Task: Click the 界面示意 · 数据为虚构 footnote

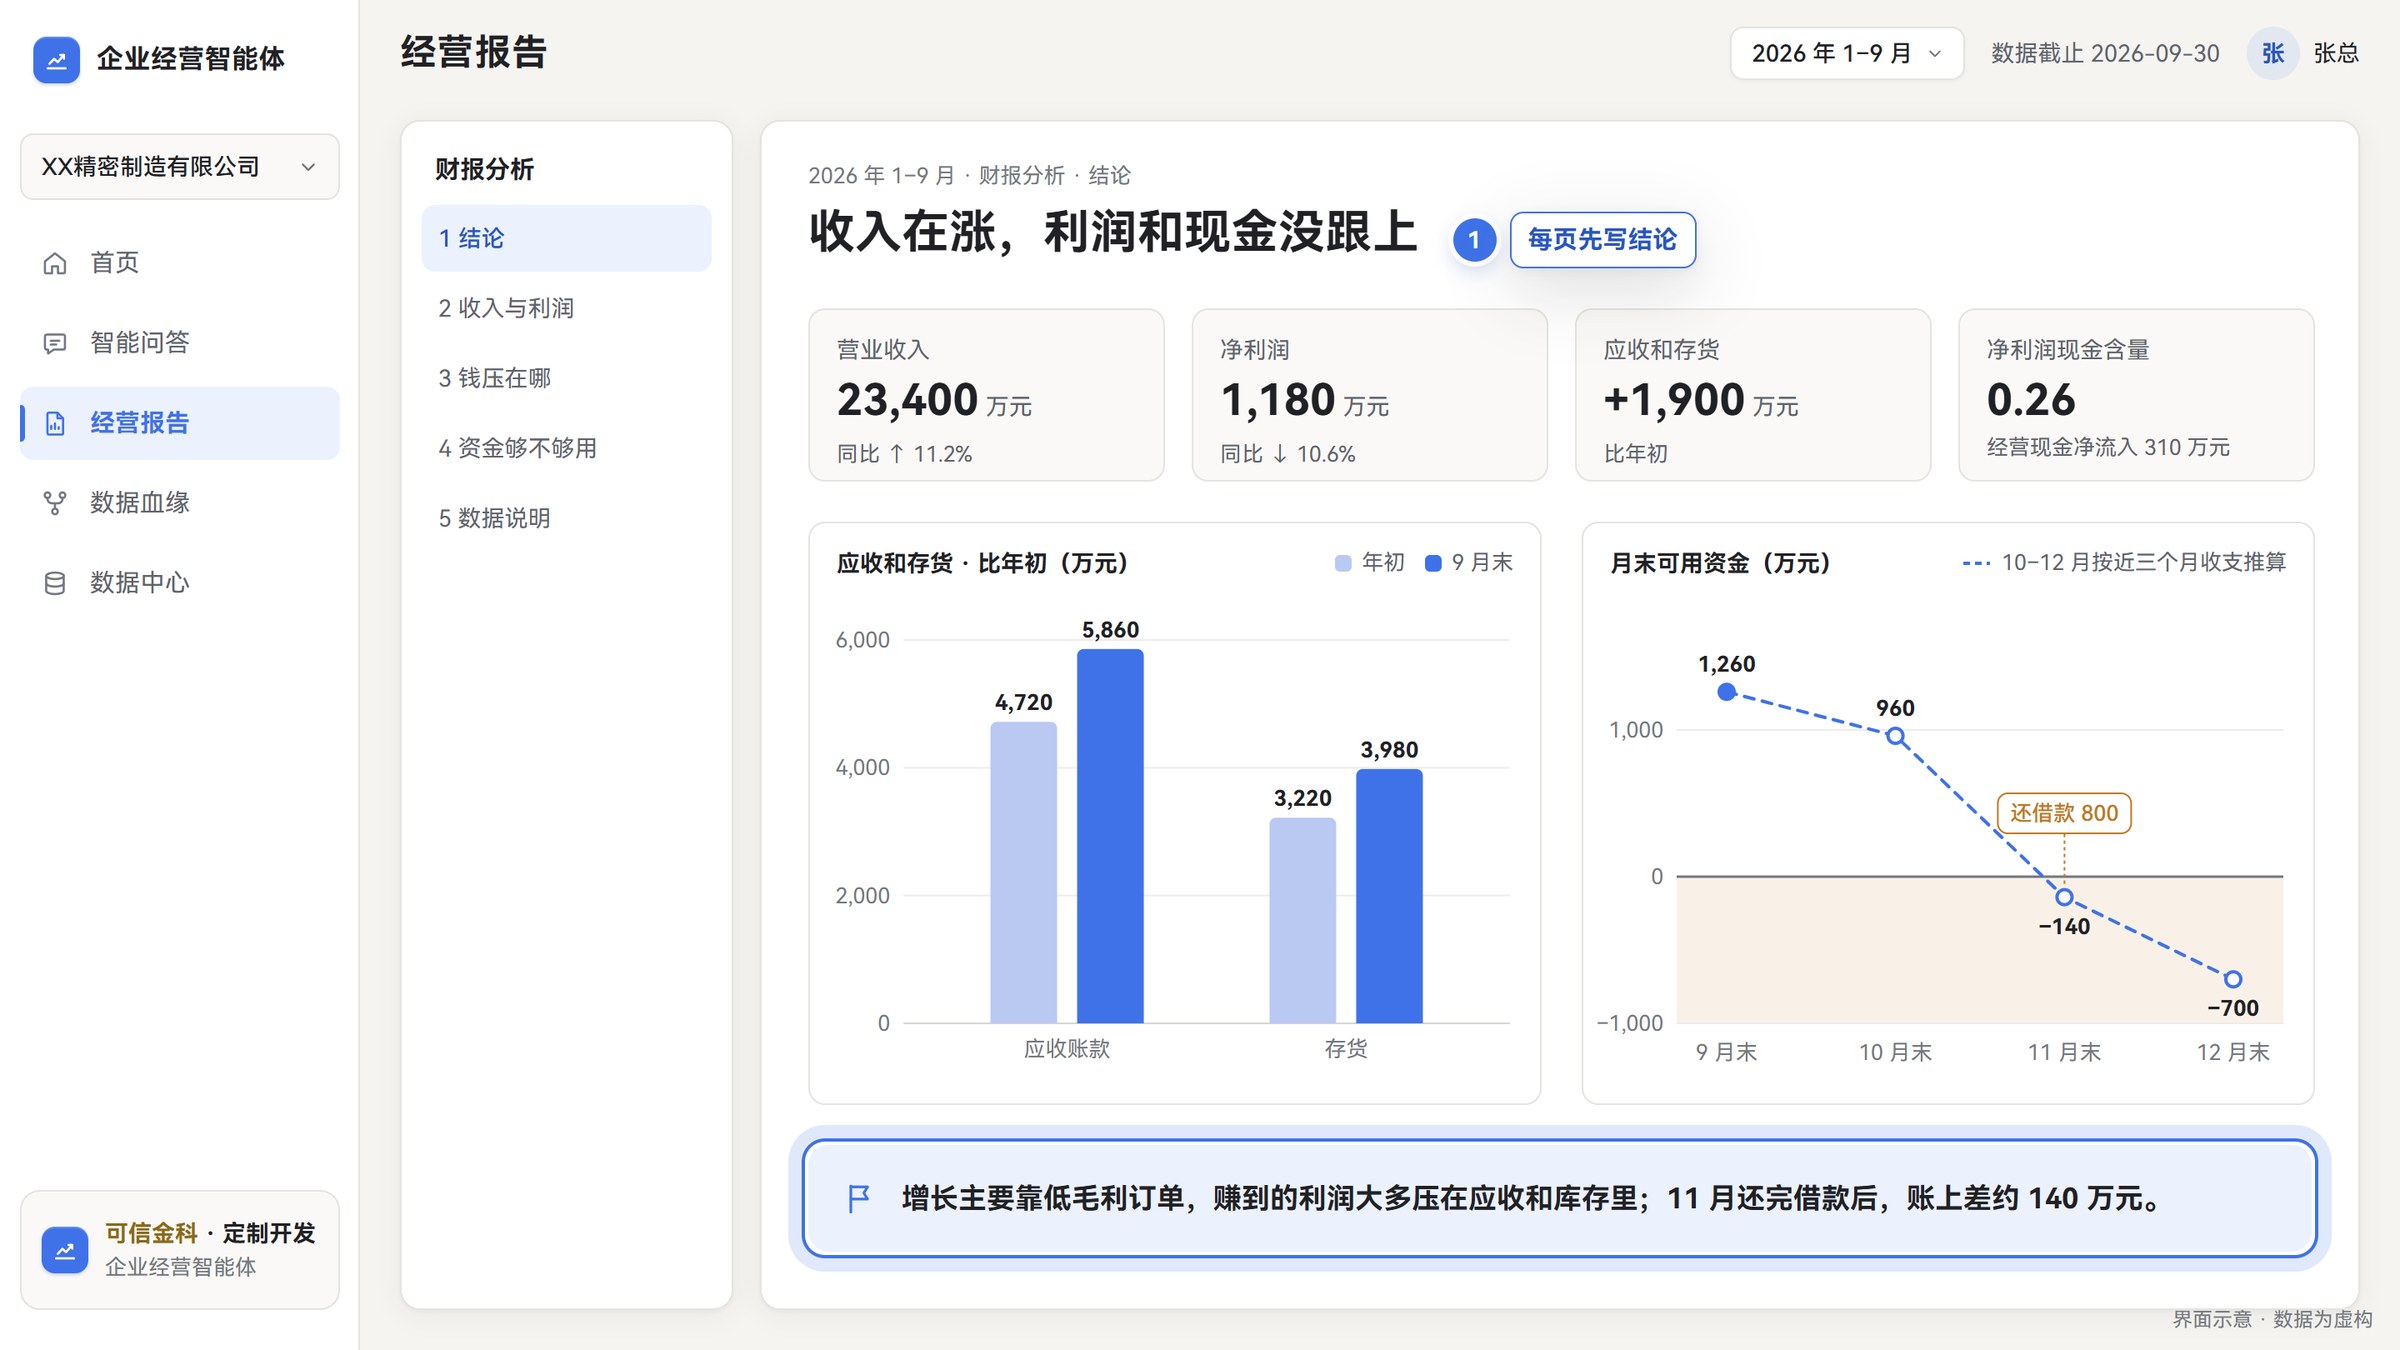Action: pos(2272,1319)
